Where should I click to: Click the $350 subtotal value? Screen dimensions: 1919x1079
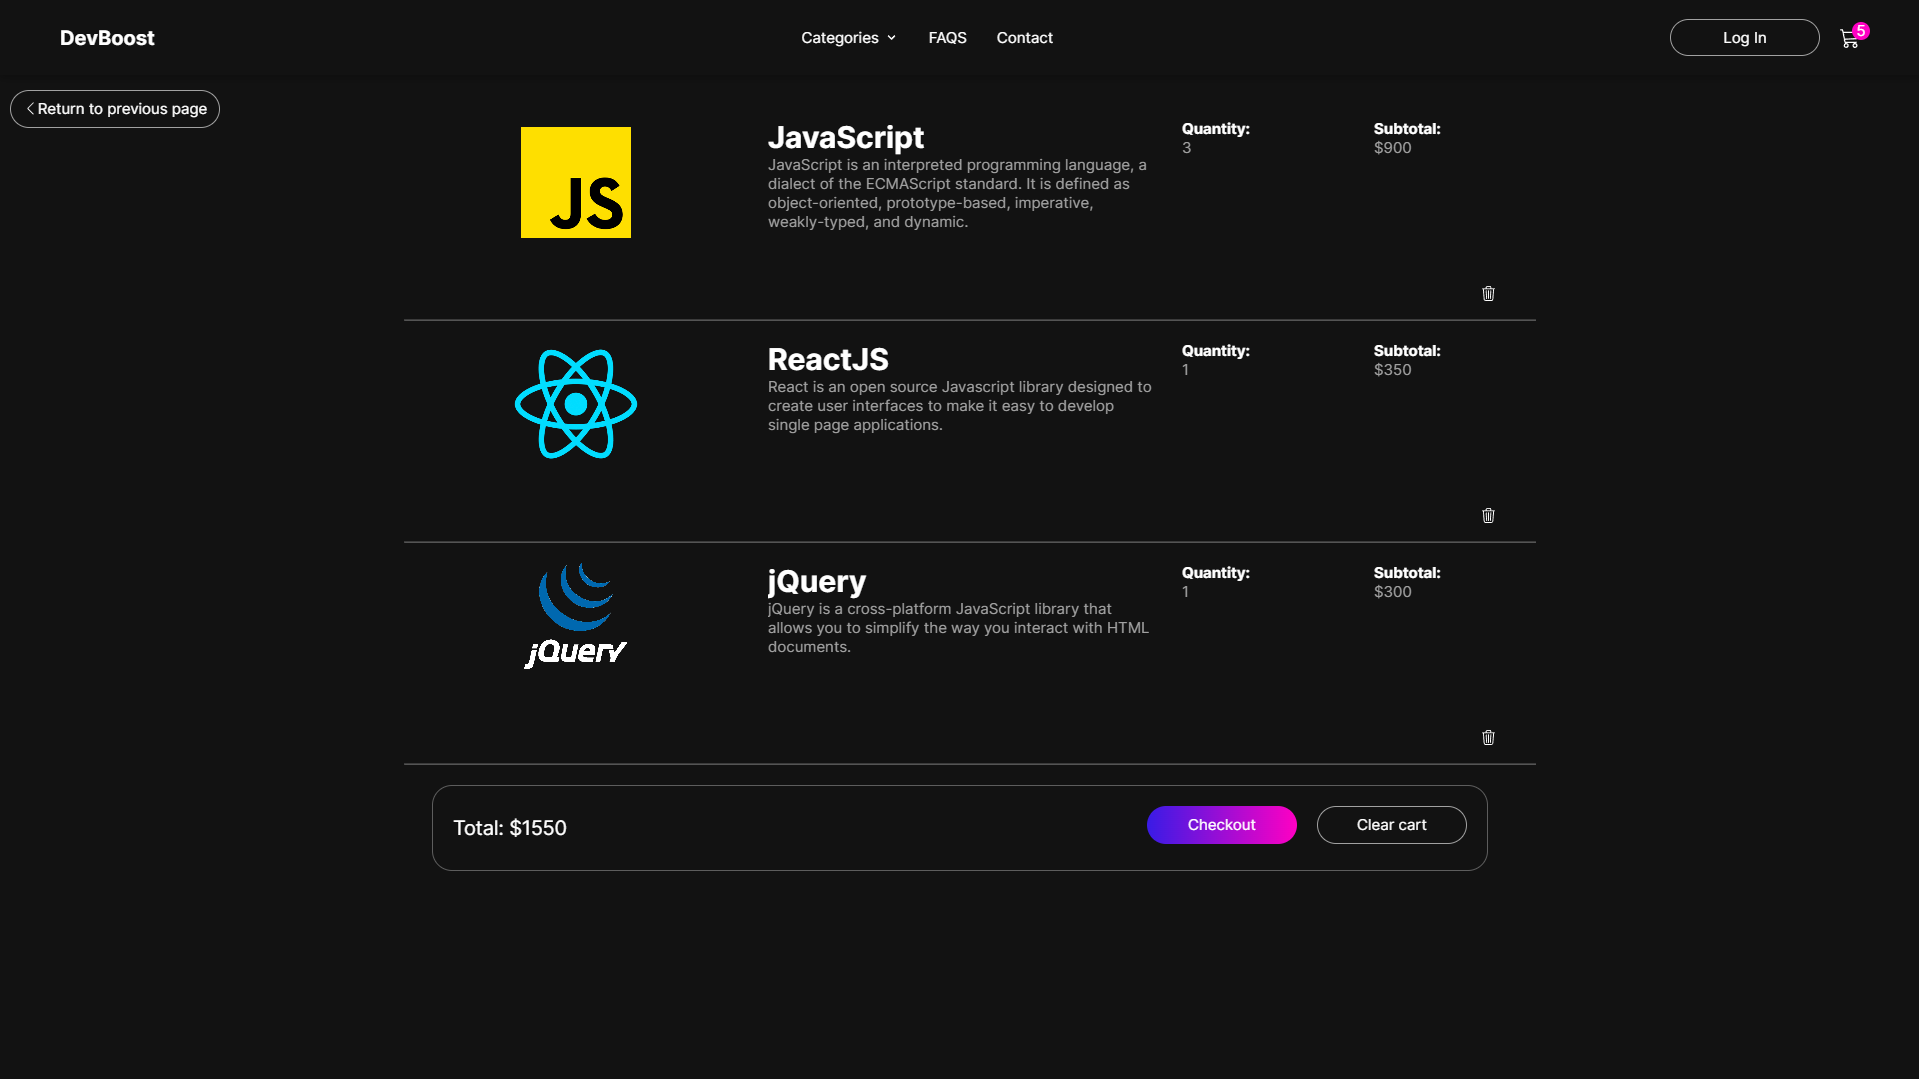point(1392,370)
